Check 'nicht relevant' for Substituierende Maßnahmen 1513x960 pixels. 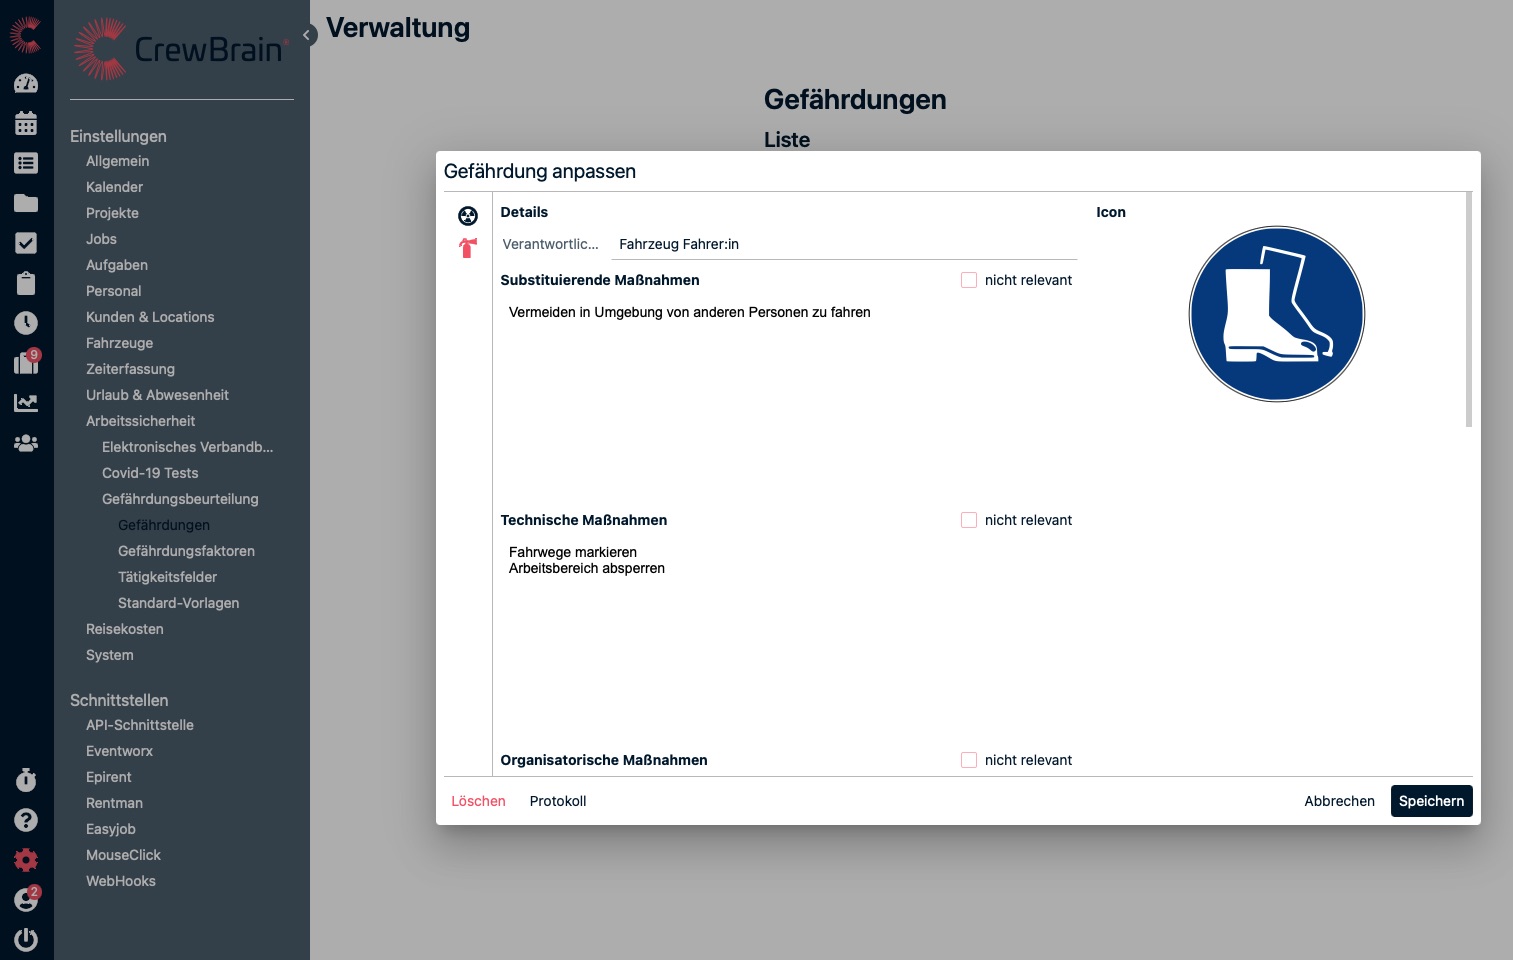pos(969,280)
